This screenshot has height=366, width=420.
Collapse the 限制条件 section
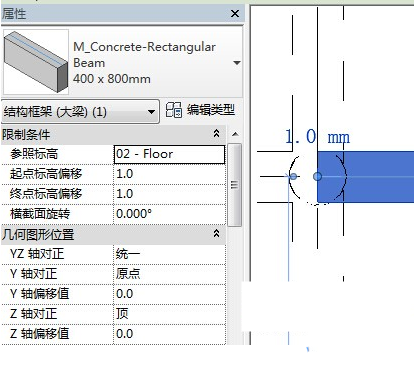[x=216, y=134]
